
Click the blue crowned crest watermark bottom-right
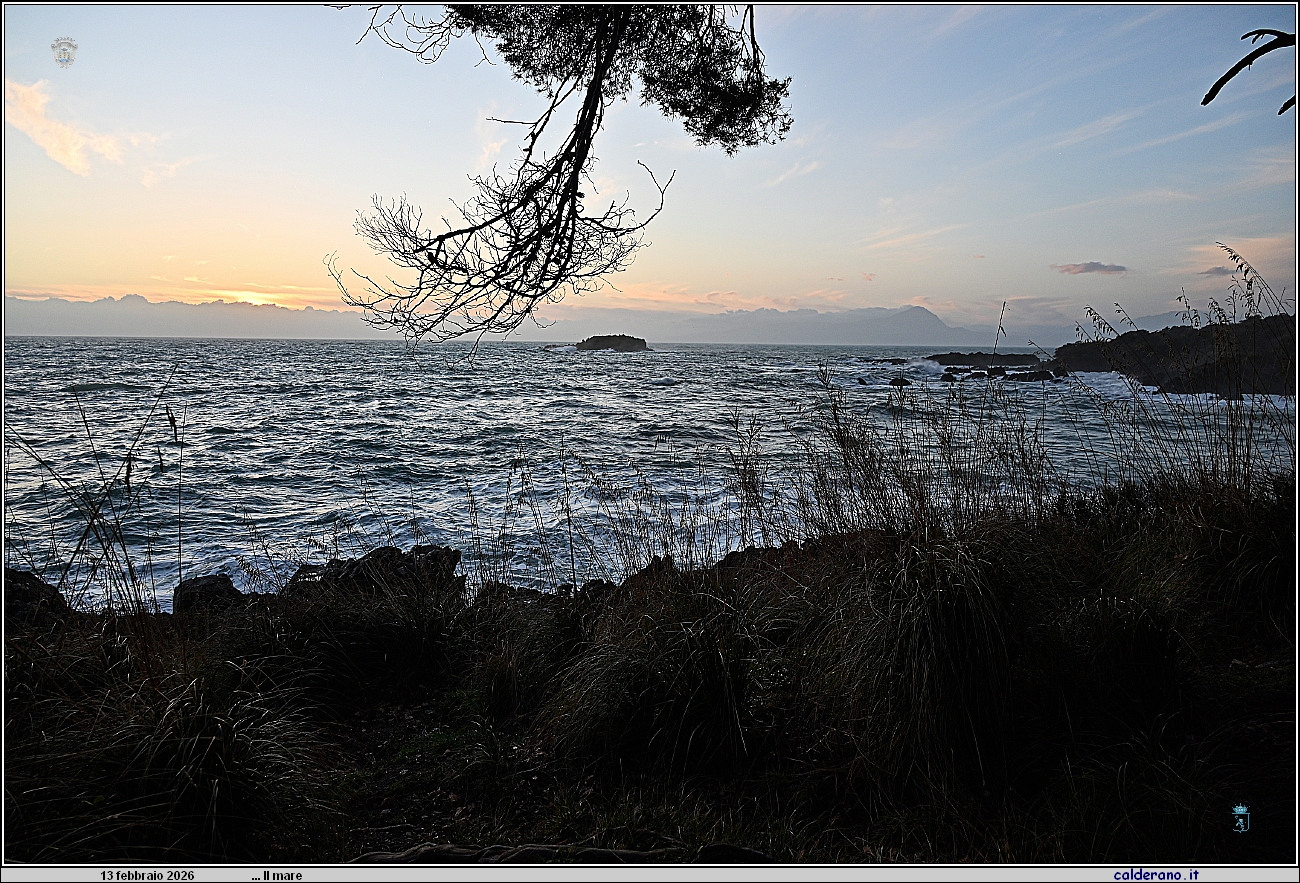pos(1240,817)
